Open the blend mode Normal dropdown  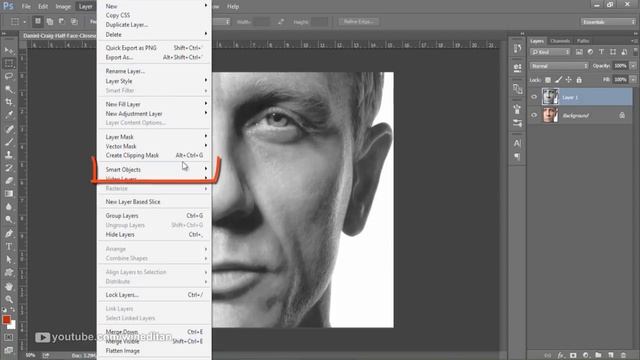[559, 66]
